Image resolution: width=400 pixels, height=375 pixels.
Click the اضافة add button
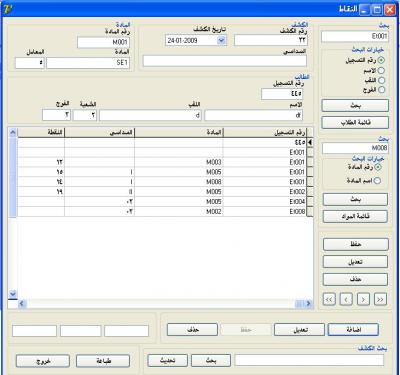(x=353, y=330)
